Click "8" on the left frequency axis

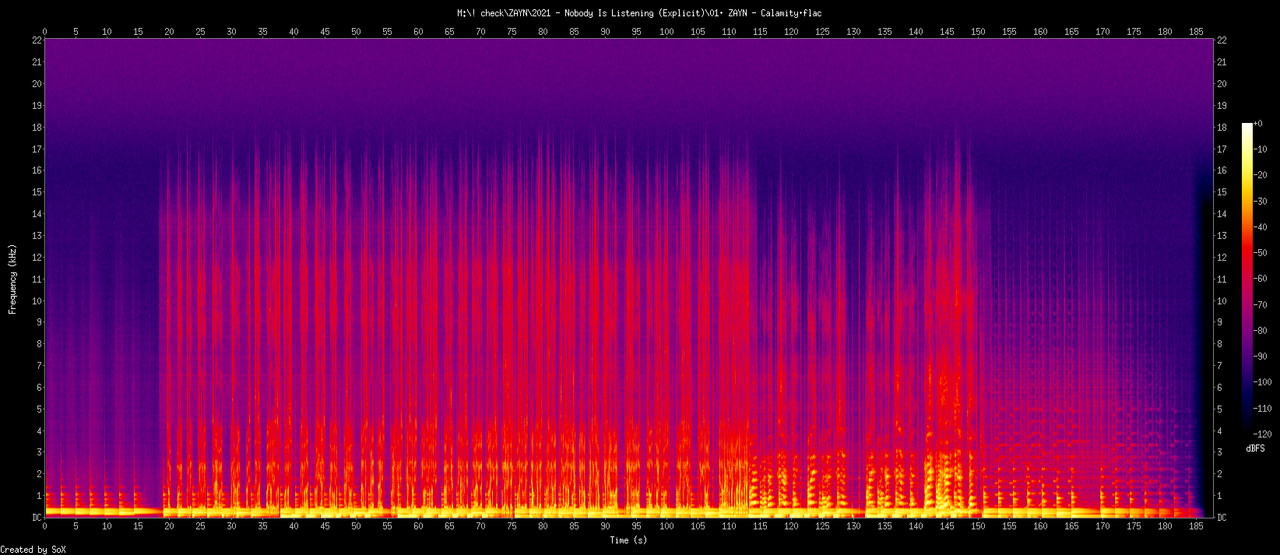39,344
